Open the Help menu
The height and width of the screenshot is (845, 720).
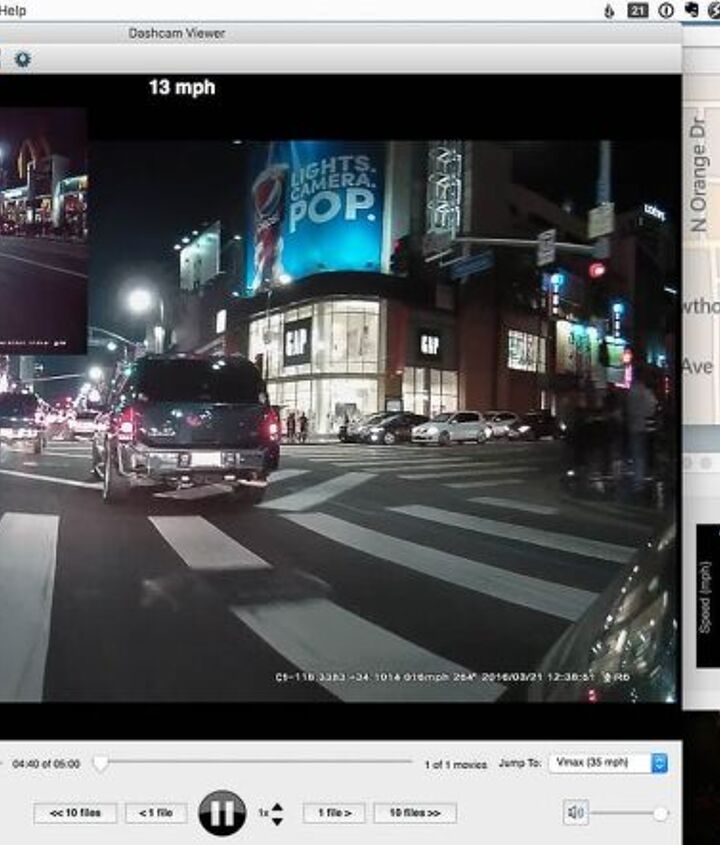coord(13,10)
